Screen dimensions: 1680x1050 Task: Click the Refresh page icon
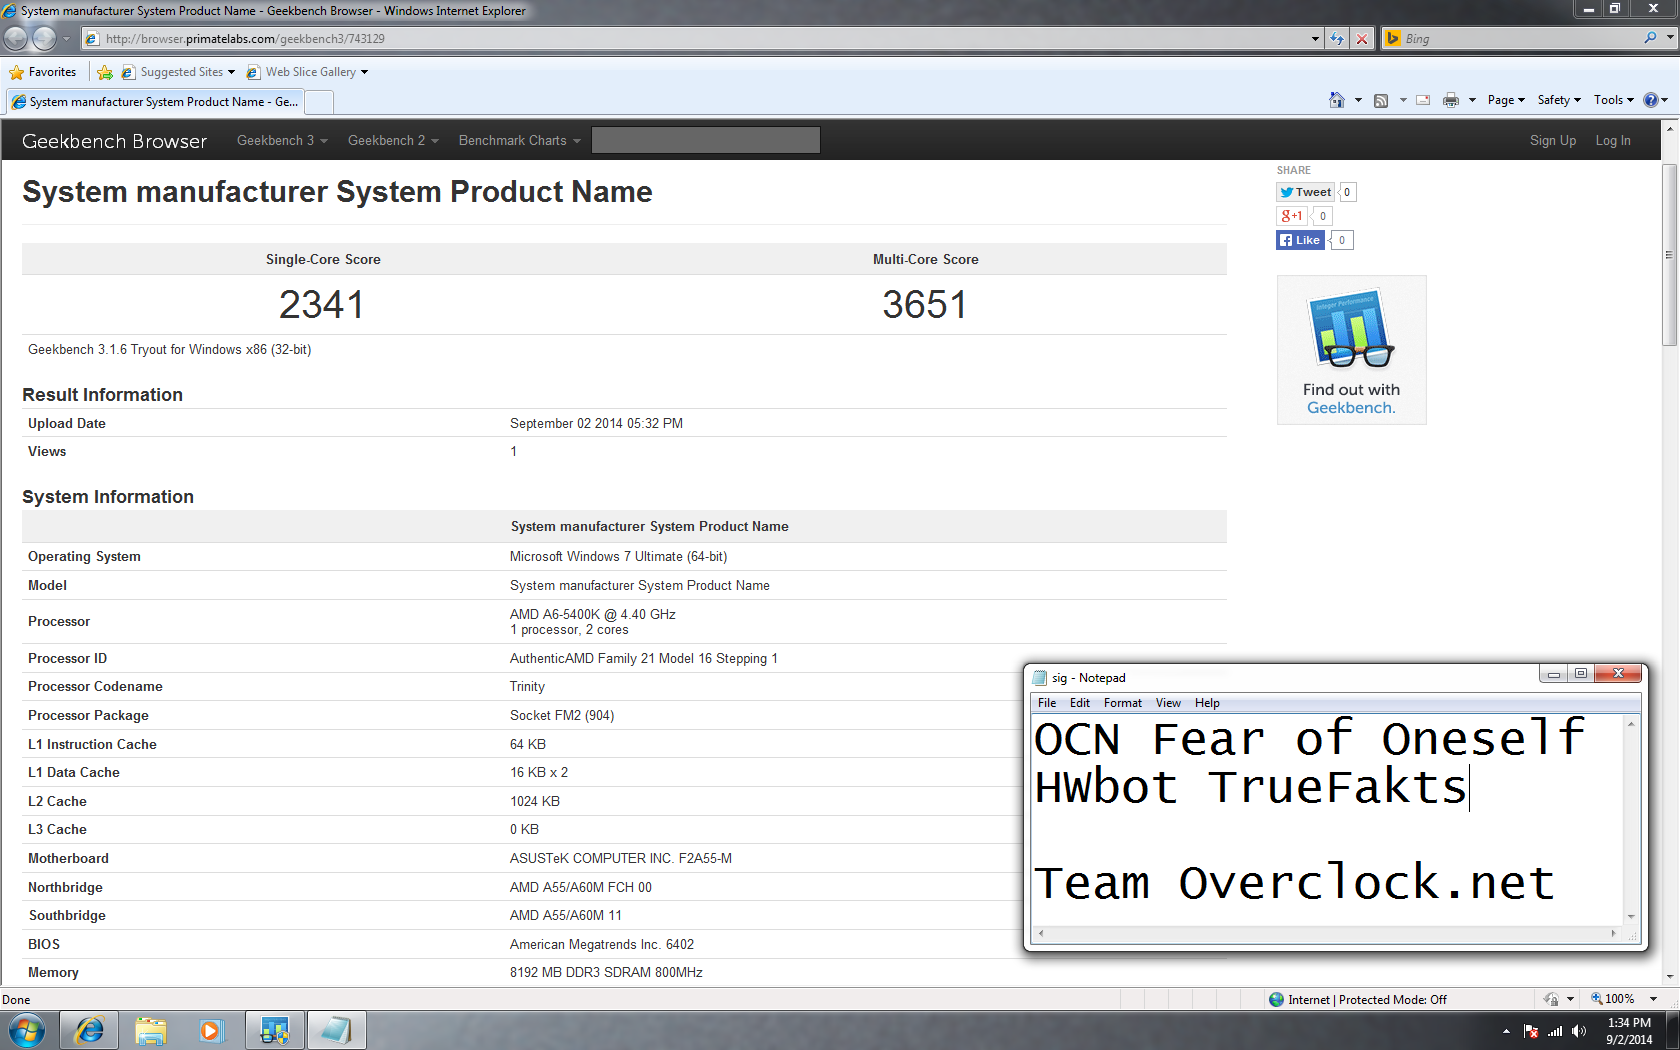coord(1337,38)
